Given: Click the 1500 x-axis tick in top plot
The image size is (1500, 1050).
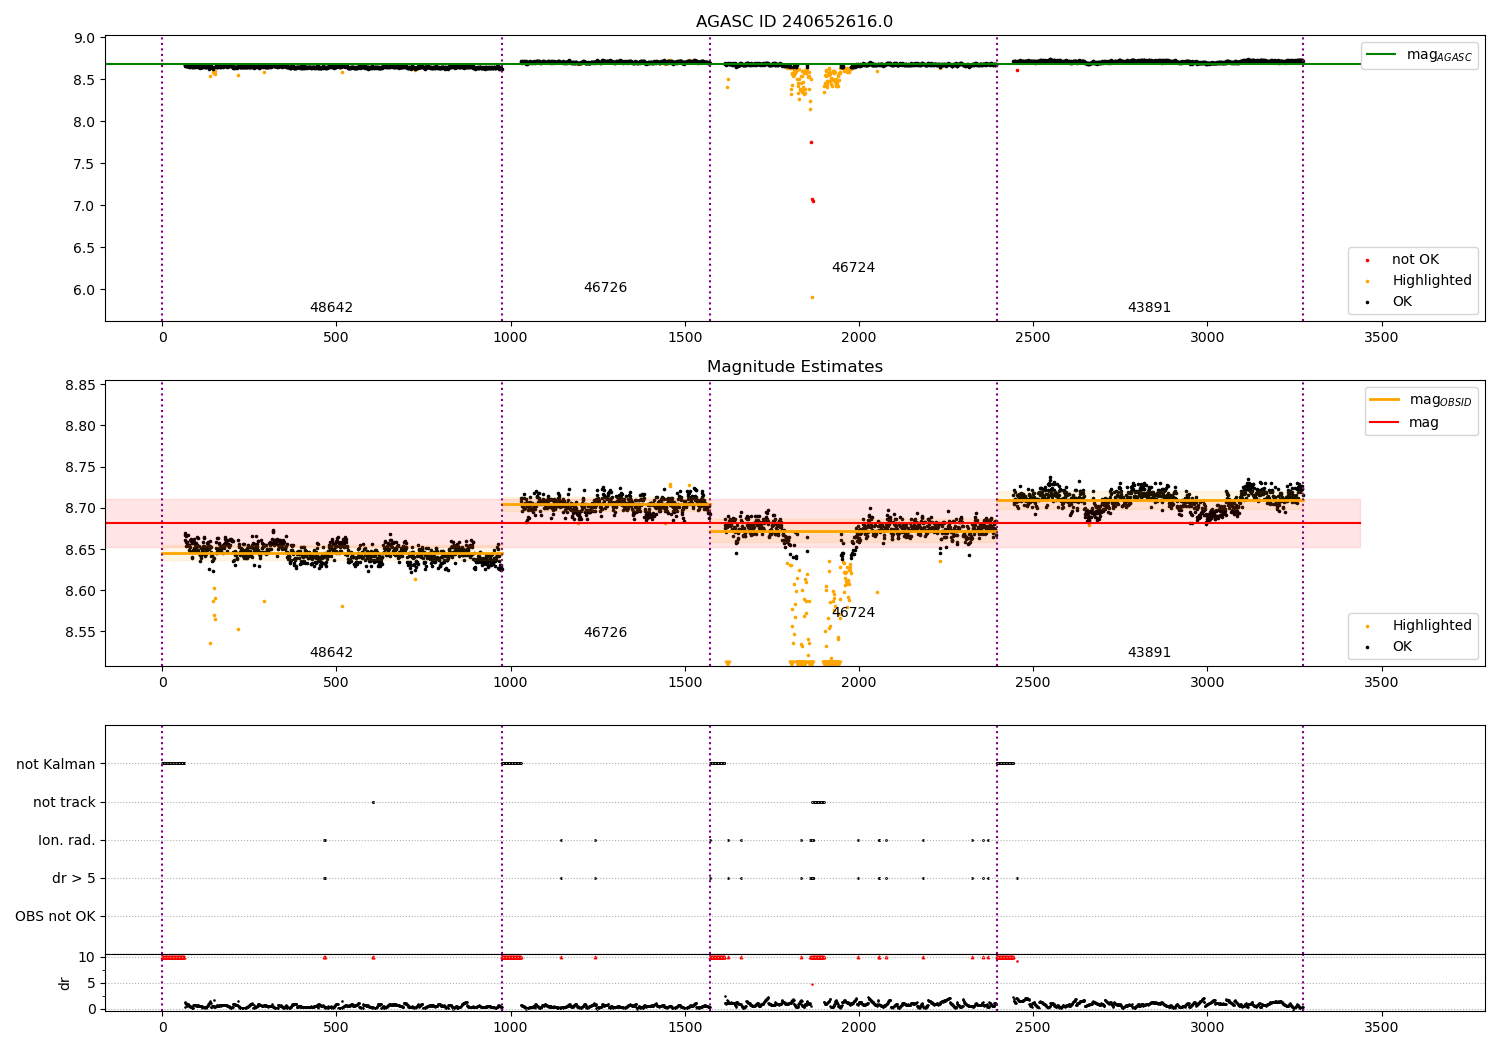Looking at the screenshot, I should (685, 338).
